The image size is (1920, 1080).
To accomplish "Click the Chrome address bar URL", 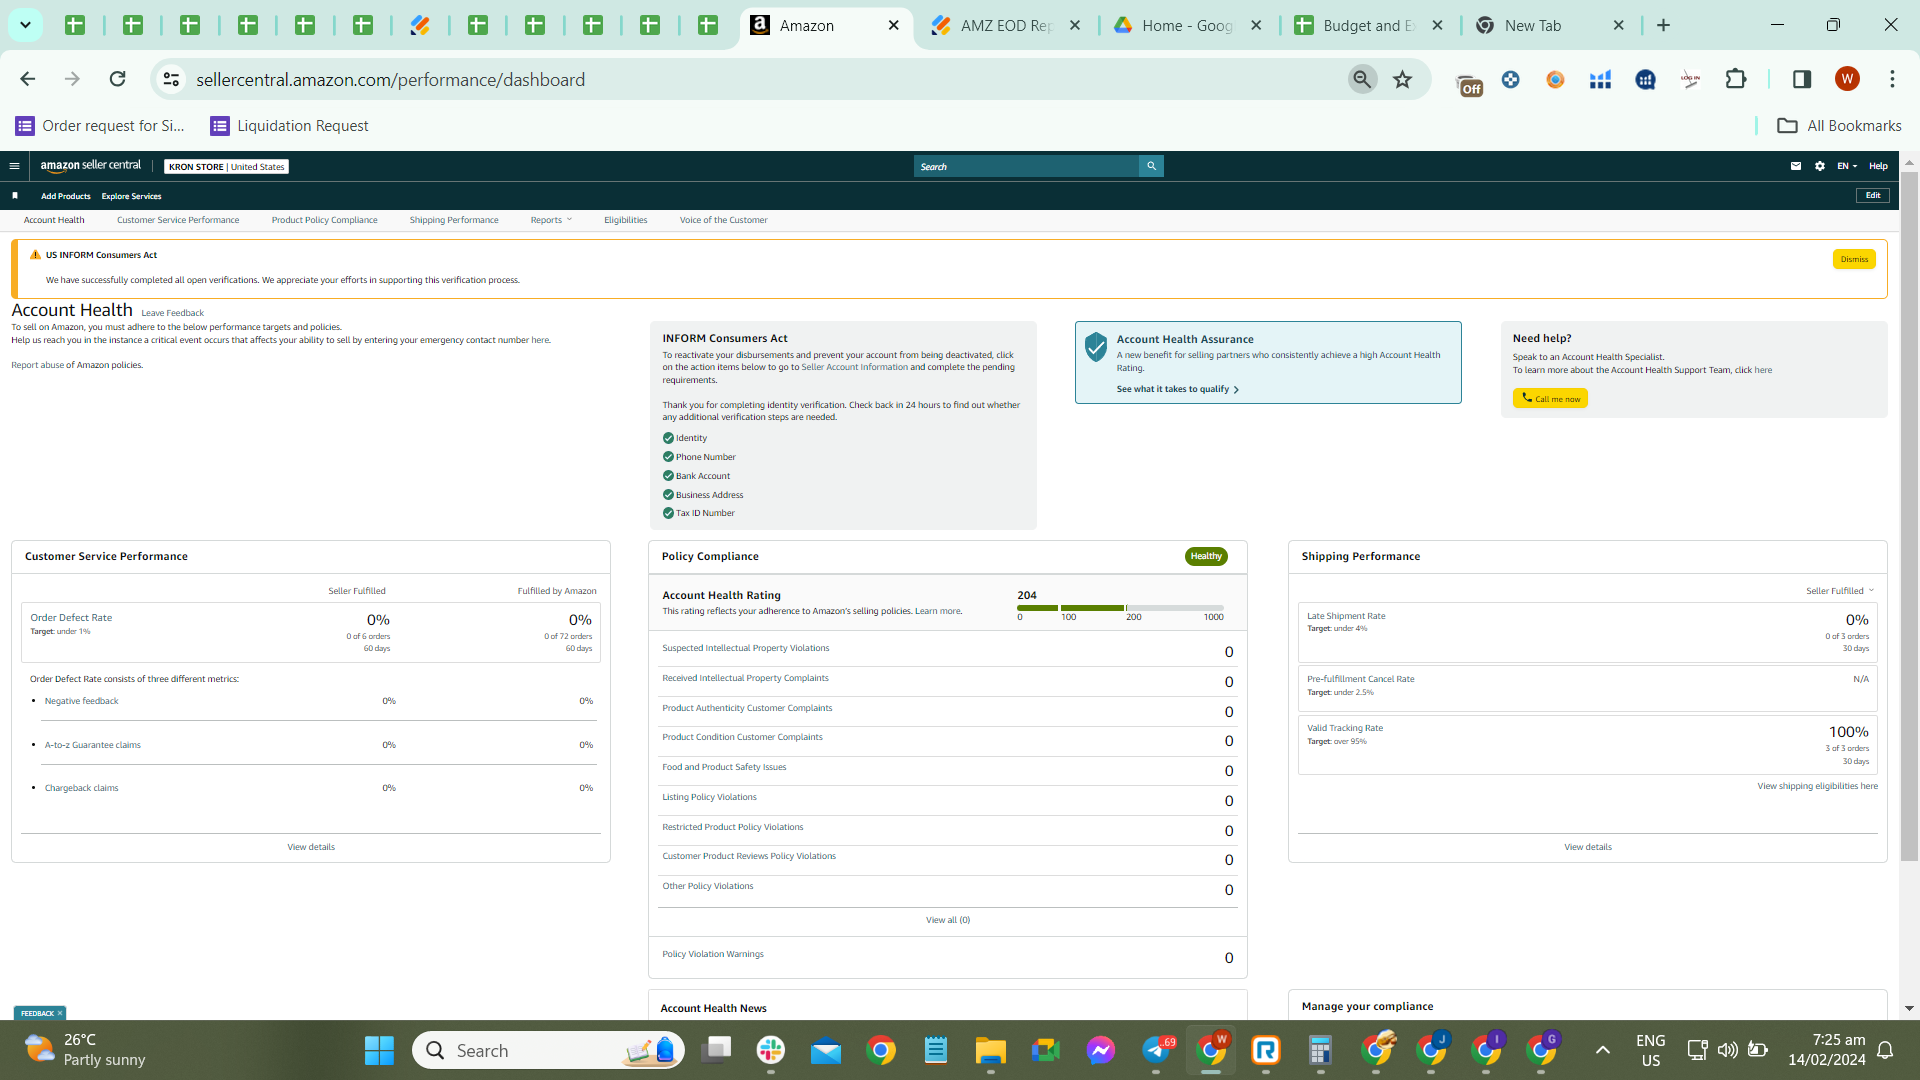I will pos(390,79).
